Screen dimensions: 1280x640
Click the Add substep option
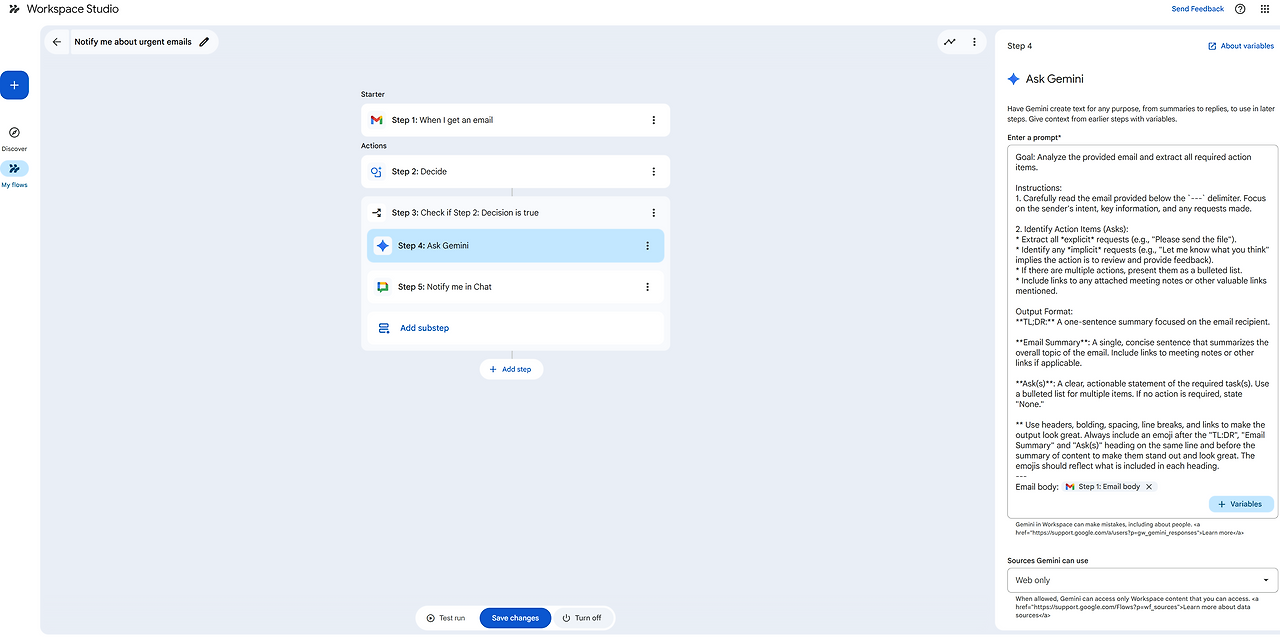click(x=424, y=328)
